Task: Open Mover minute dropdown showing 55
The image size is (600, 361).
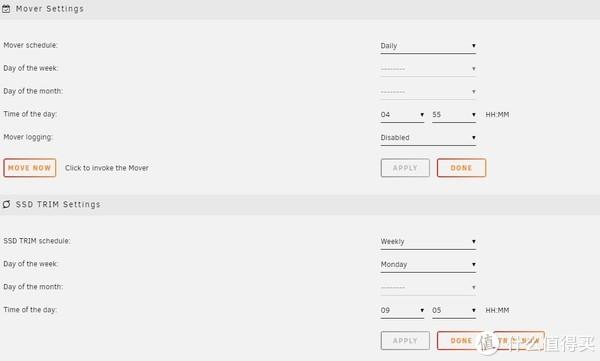Action: tap(454, 115)
